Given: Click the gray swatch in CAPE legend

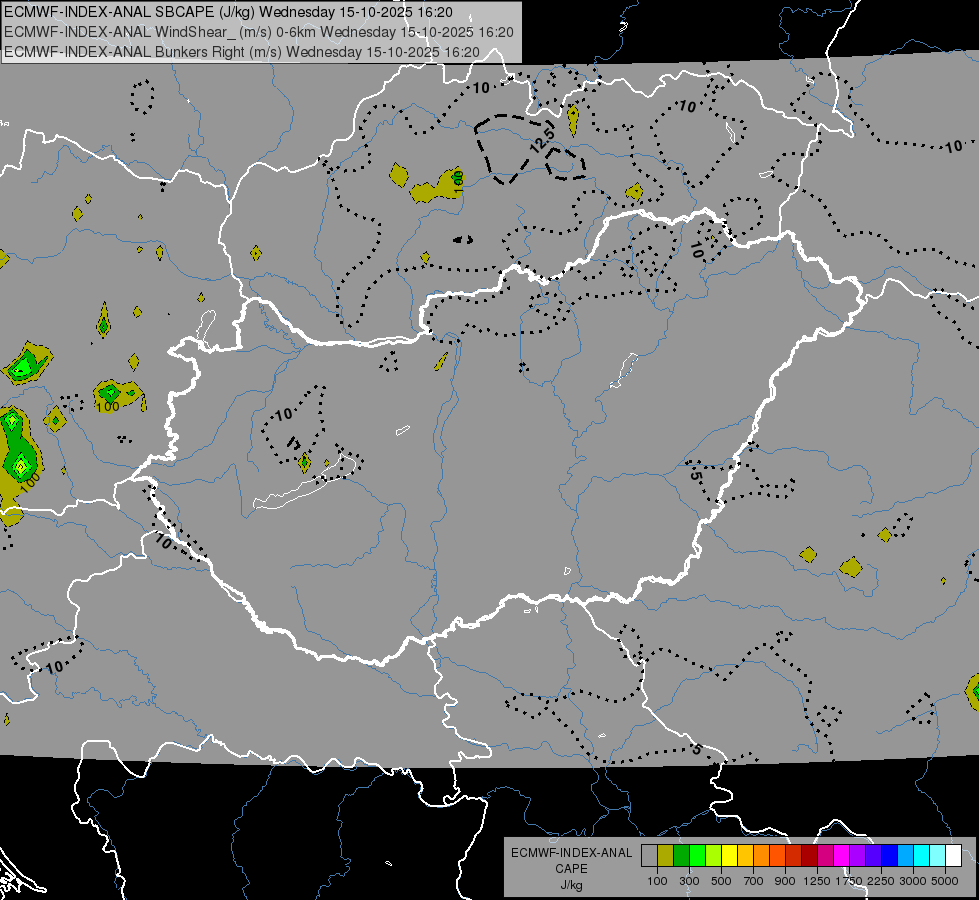Looking at the screenshot, I should click(649, 855).
